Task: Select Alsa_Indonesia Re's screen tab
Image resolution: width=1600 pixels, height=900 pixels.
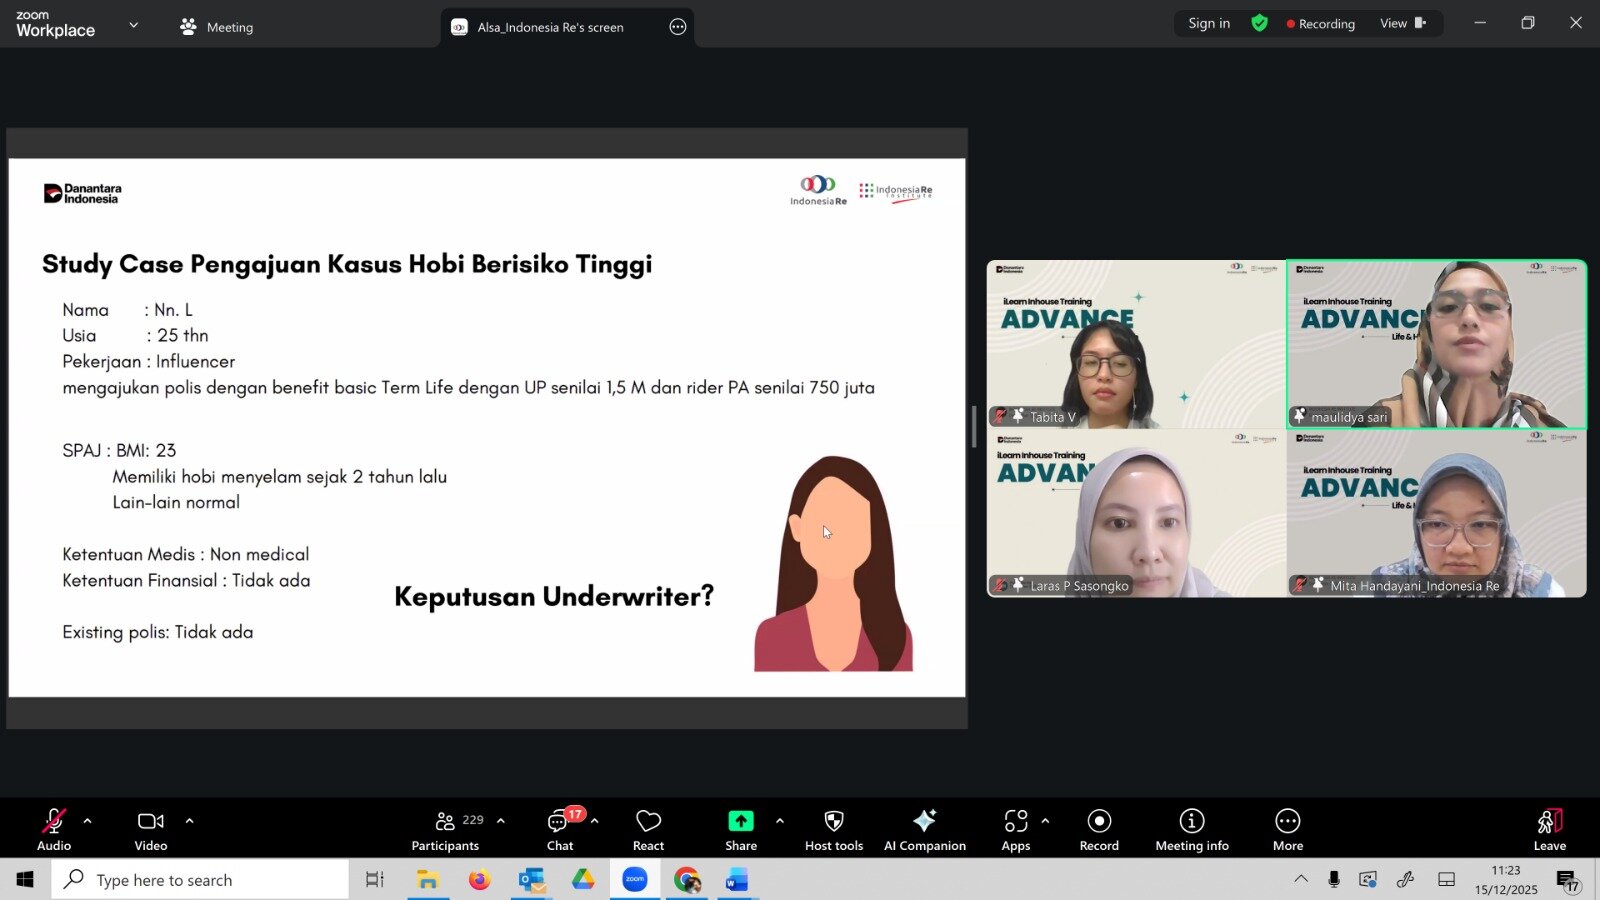Action: pos(550,27)
